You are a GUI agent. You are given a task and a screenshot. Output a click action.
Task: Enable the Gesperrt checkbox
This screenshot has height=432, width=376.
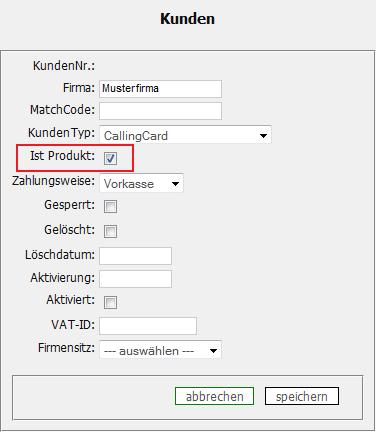[x=110, y=206]
